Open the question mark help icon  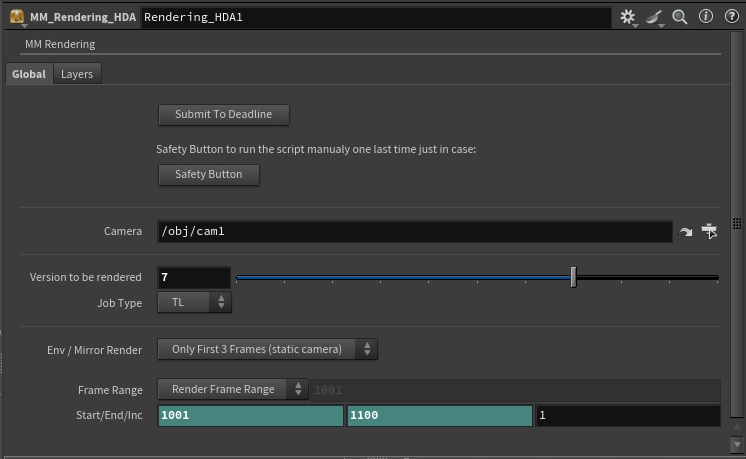click(729, 17)
